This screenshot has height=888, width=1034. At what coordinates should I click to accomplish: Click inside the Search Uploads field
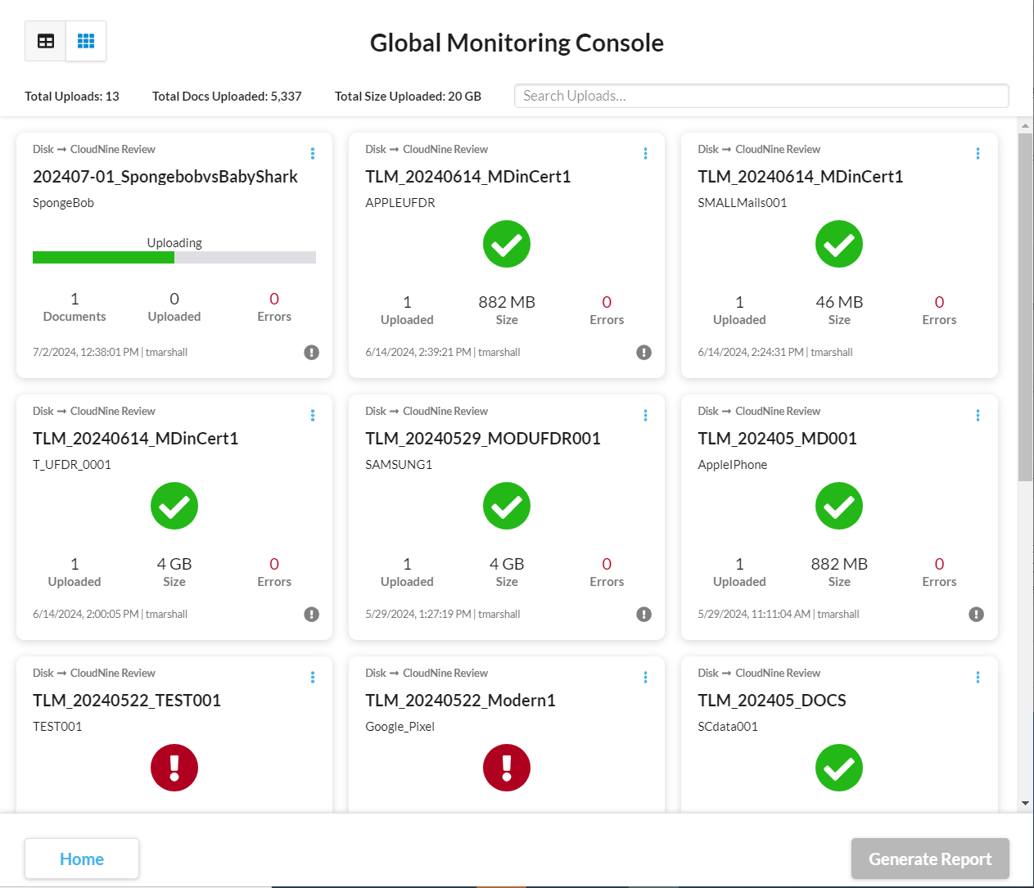[x=762, y=95]
